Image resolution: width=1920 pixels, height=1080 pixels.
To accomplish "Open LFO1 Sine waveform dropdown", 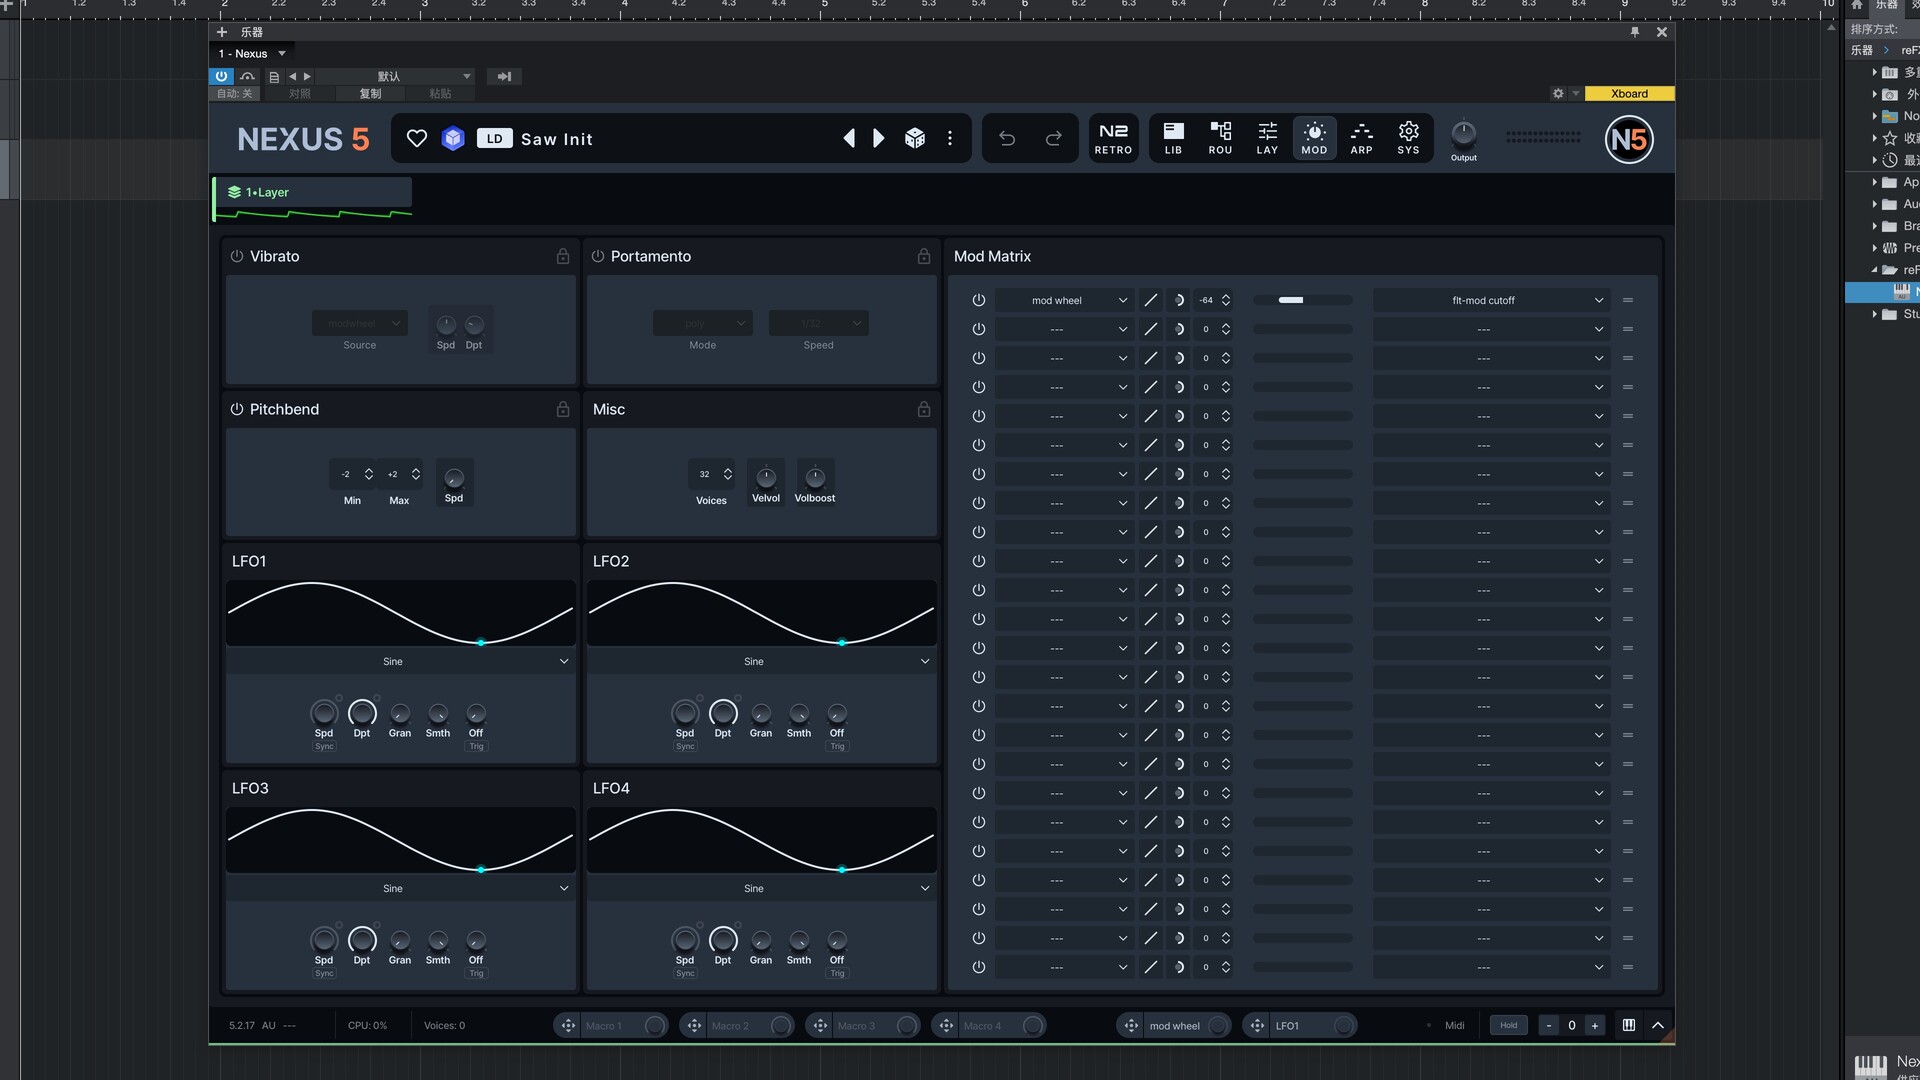I will (400, 661).
